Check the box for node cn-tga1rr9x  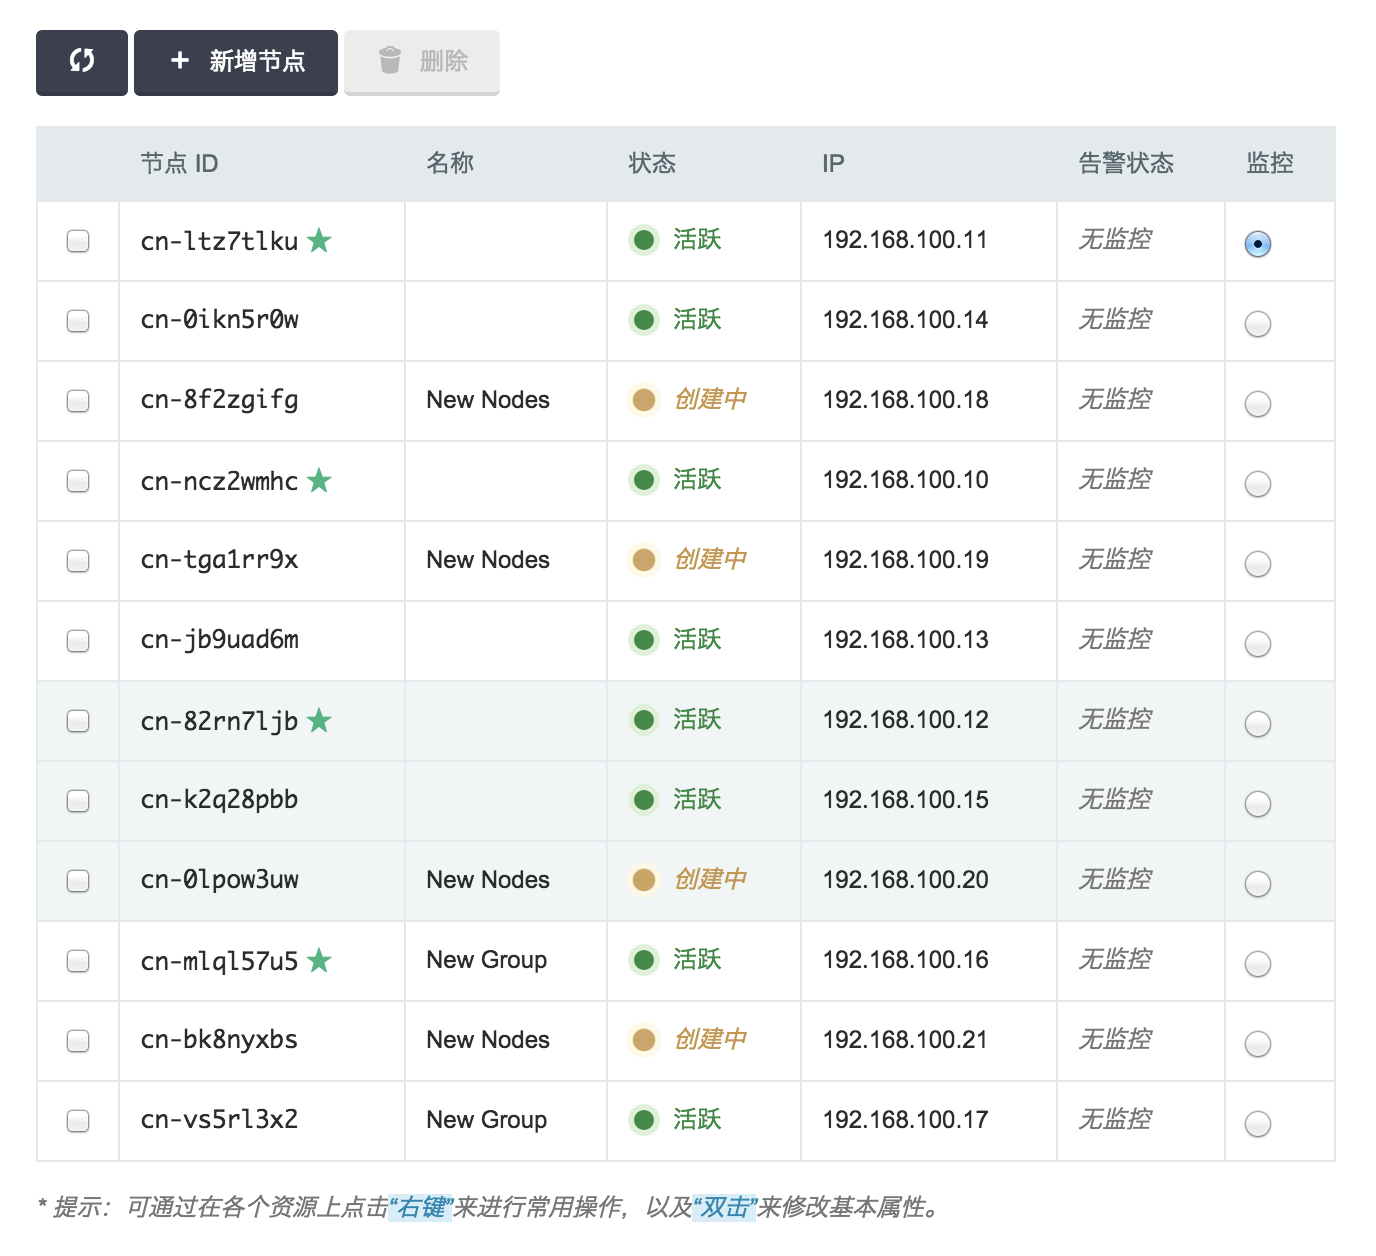tap(78, 561)
